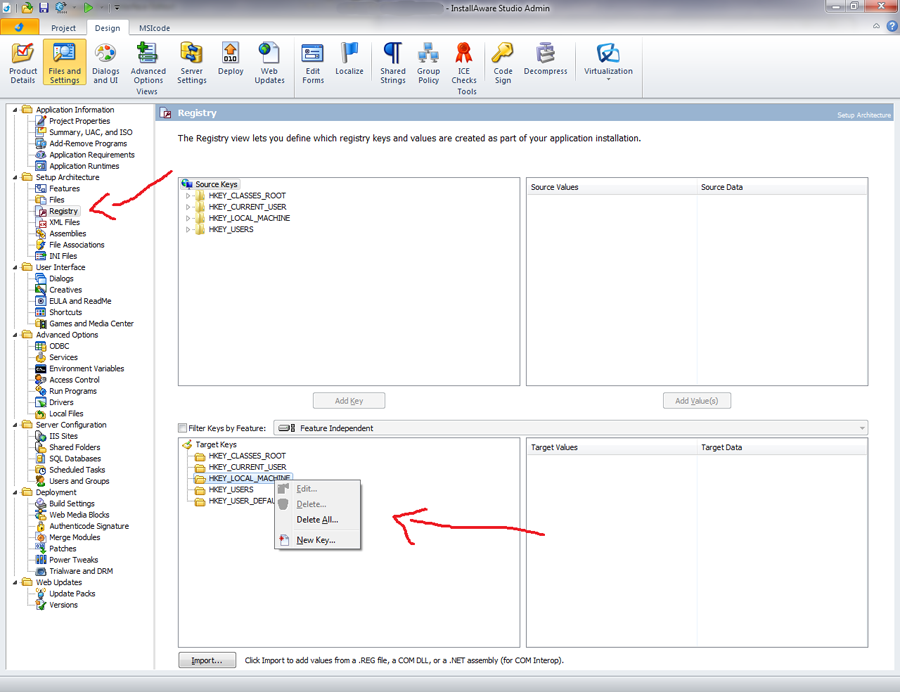Switch to the Project ribbon tab
This screenshot has height=692, width=900.
(63, 28)
